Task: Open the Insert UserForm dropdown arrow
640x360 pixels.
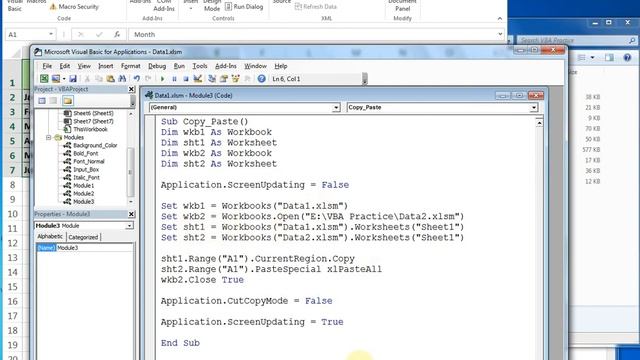Action: [x=64, y=79]
